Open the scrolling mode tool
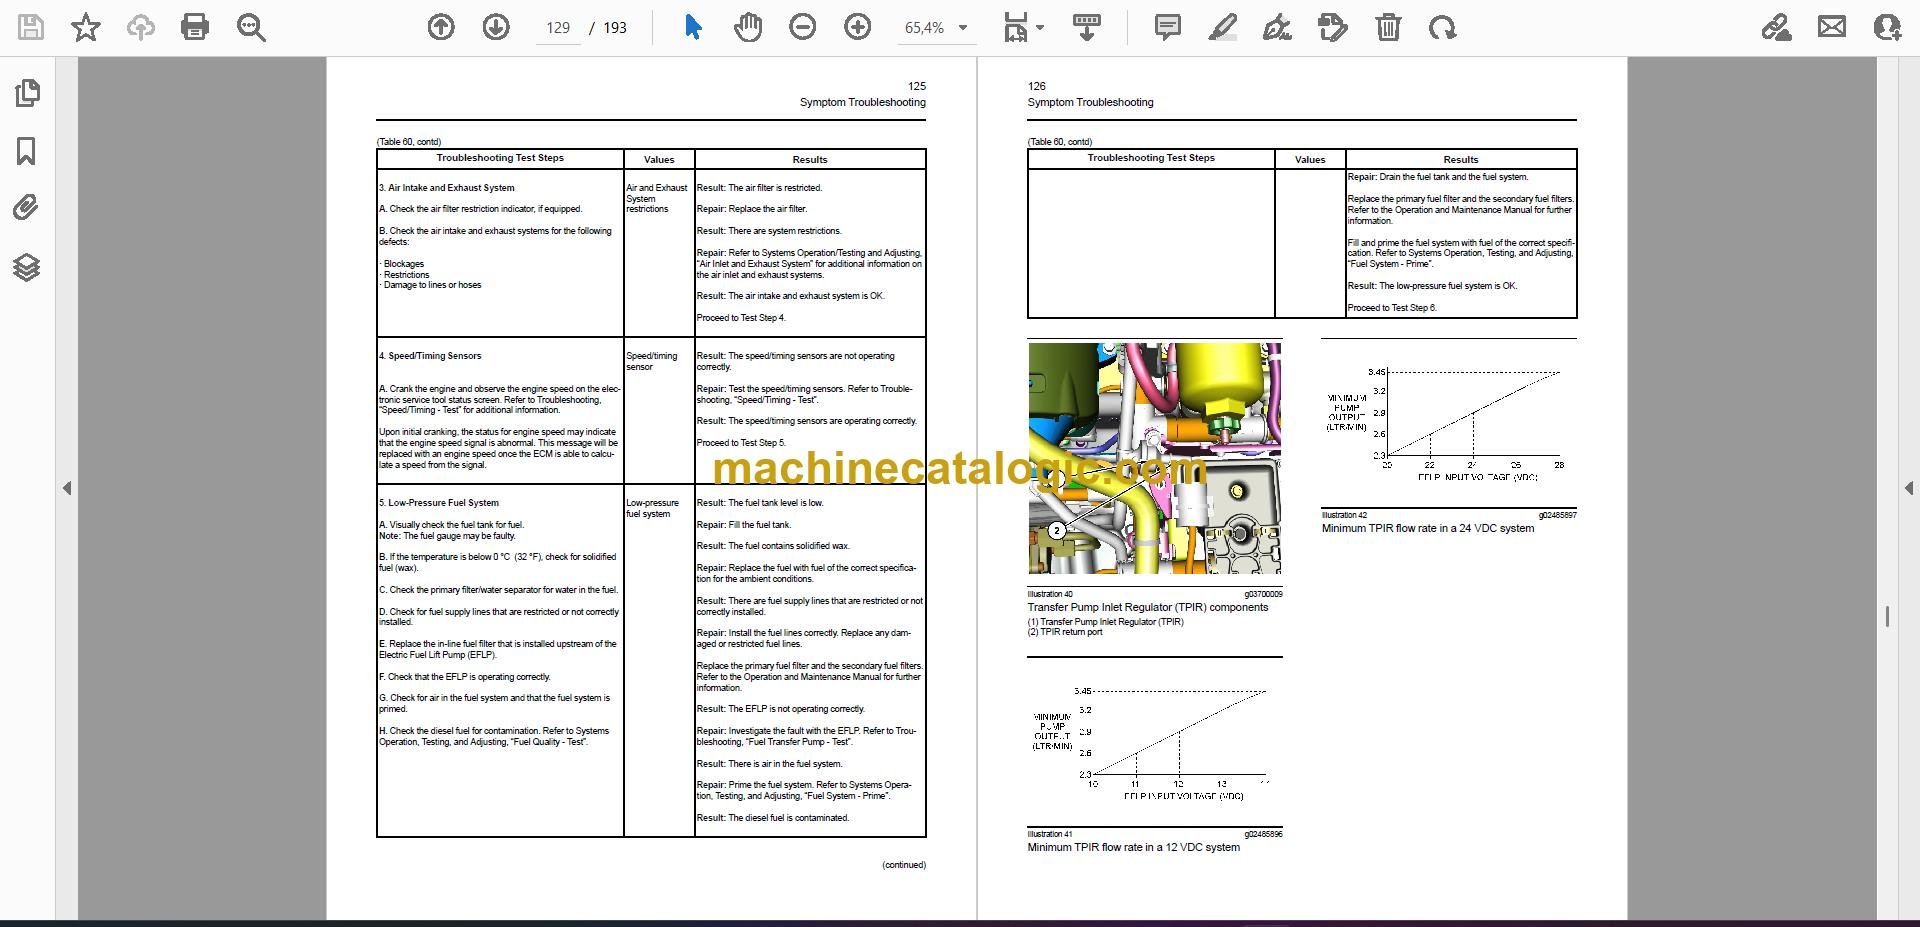 click(x=1087, y=27)
